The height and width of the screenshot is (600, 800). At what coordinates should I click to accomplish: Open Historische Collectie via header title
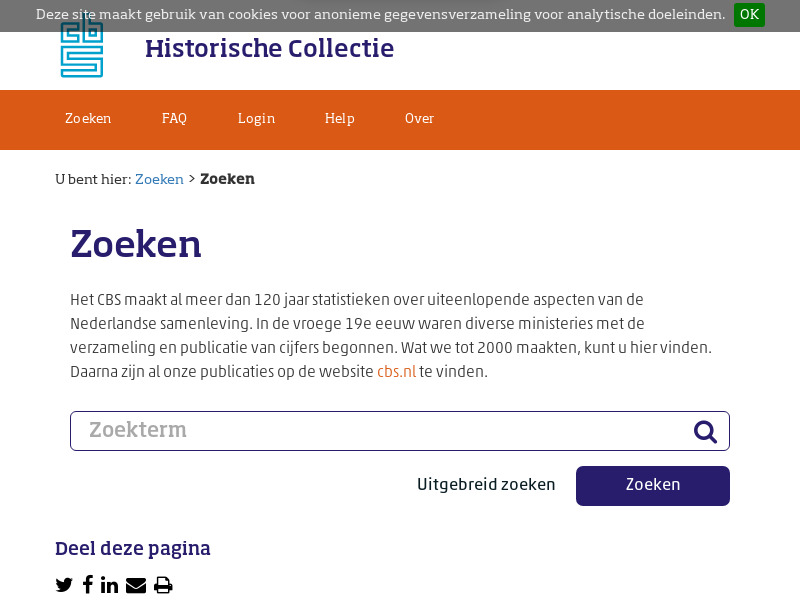tap(269, 48)
